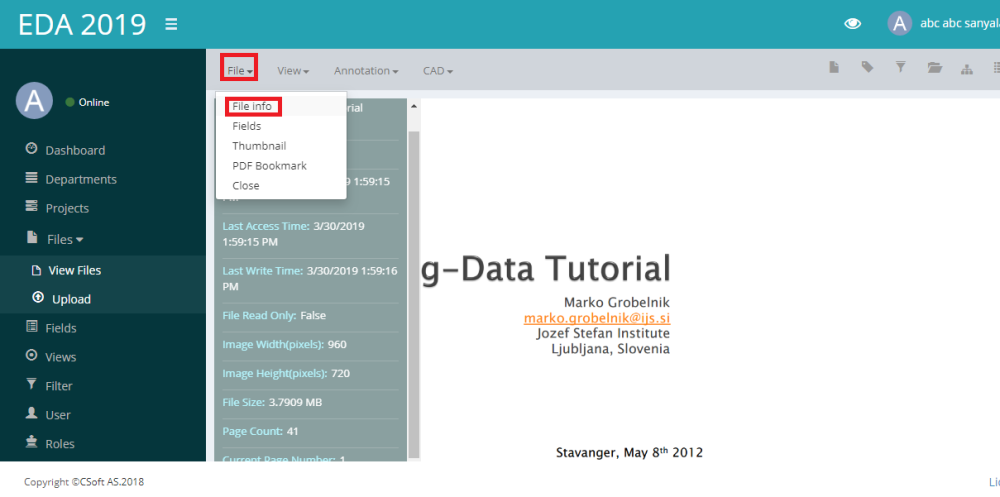Click the Last Write Time entry
Viewport: 1000px width, 497px height.
coord(310,279)
